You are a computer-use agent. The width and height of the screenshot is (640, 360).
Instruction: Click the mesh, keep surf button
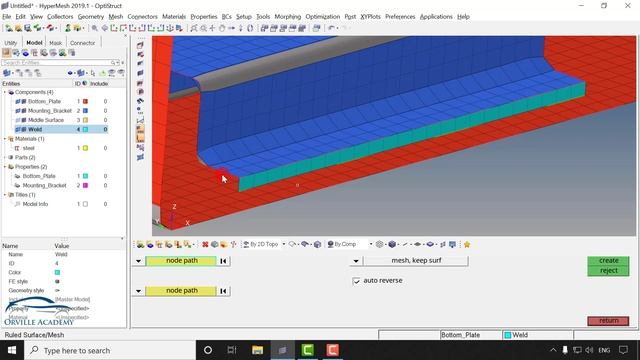pos(416,261)
